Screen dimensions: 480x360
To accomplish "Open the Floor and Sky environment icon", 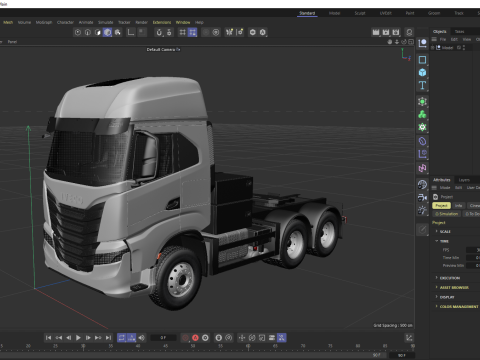I will (x=422, y=185).
